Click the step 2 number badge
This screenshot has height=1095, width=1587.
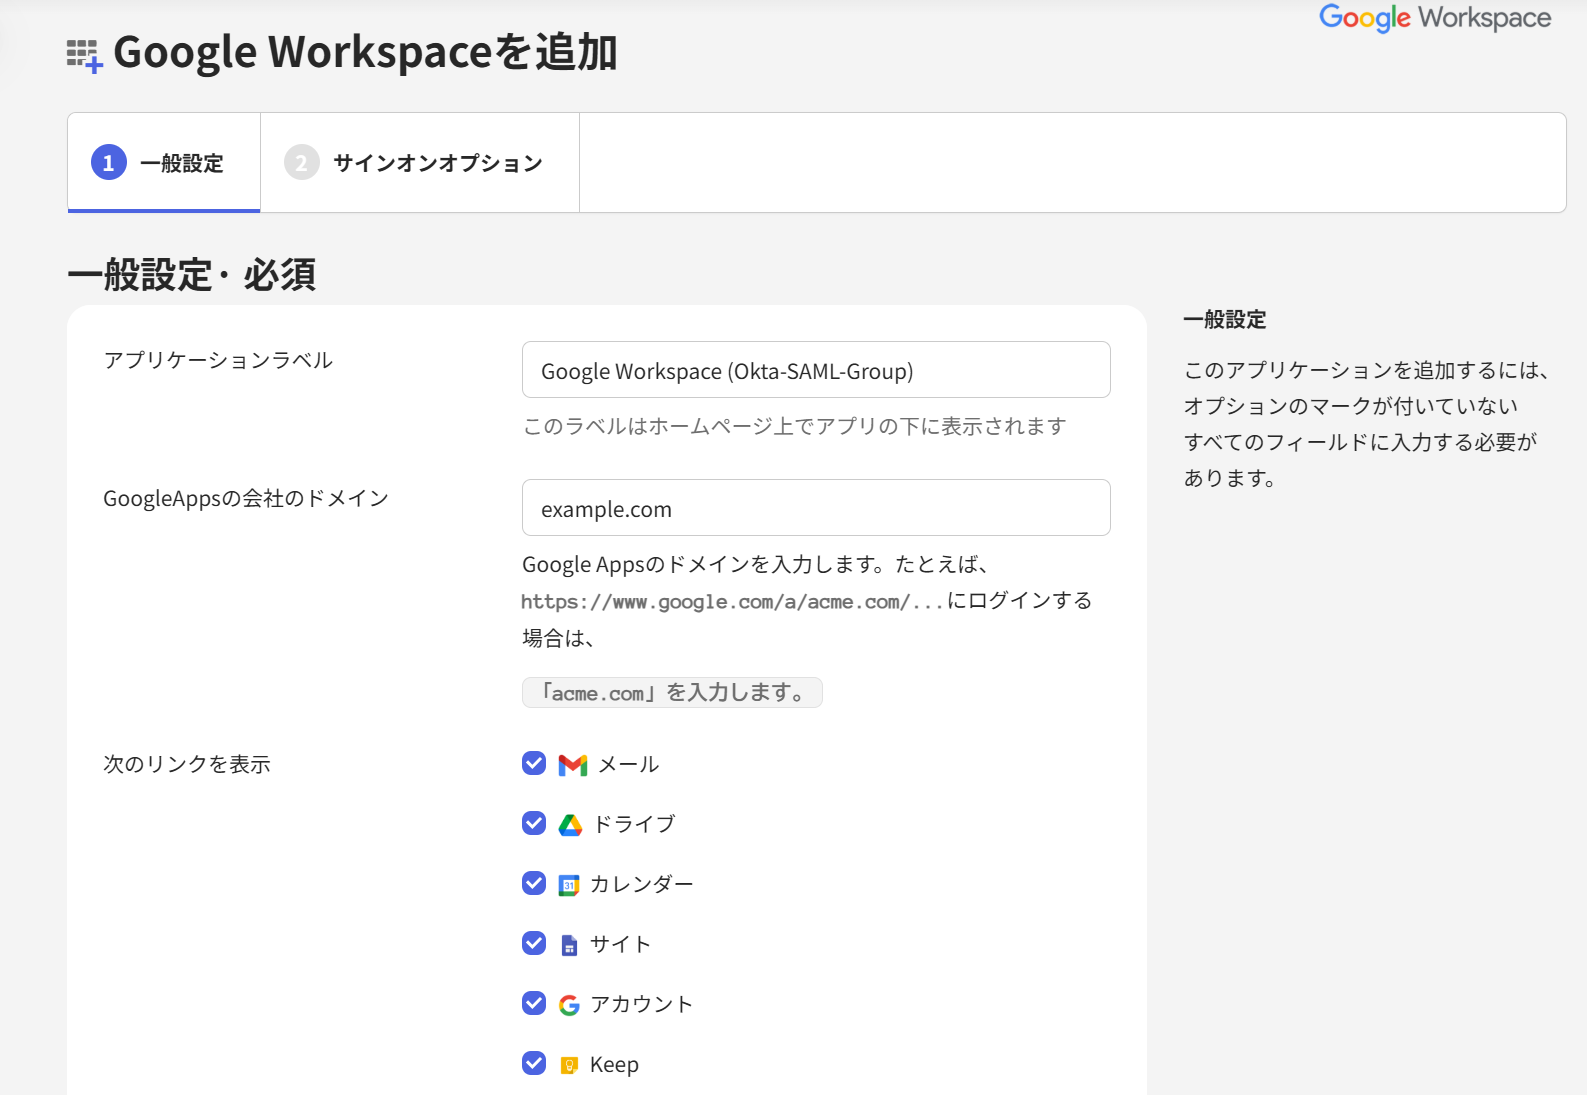[x=301, y=162]
